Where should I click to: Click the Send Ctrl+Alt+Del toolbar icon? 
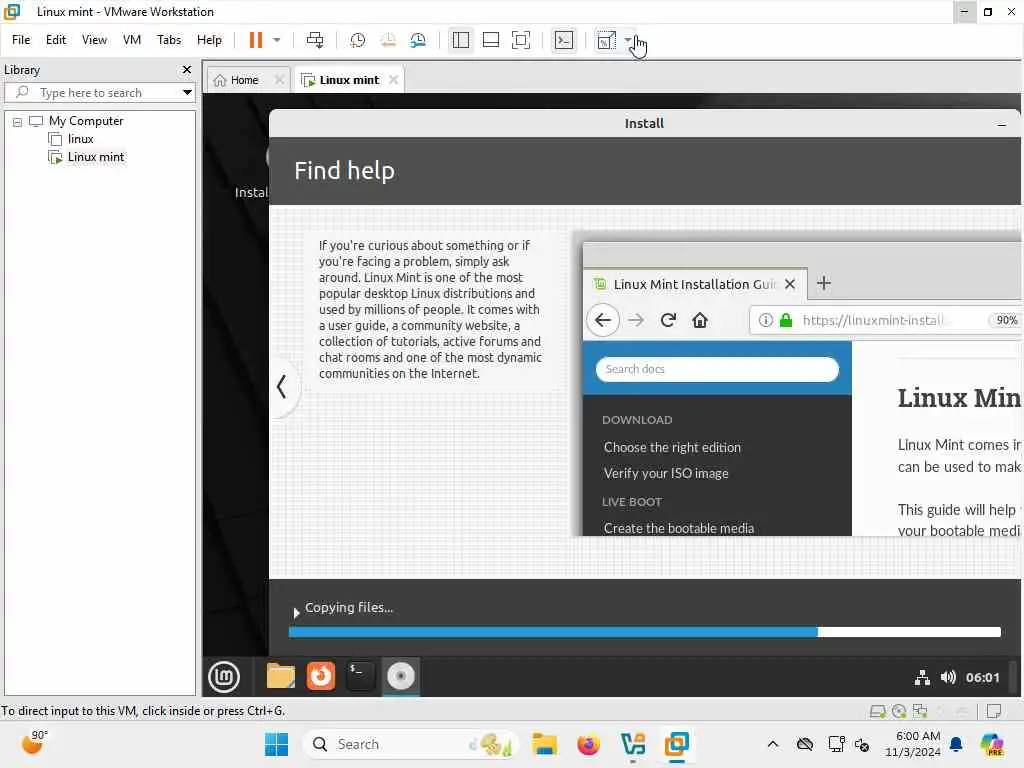(x=315, y=40)
